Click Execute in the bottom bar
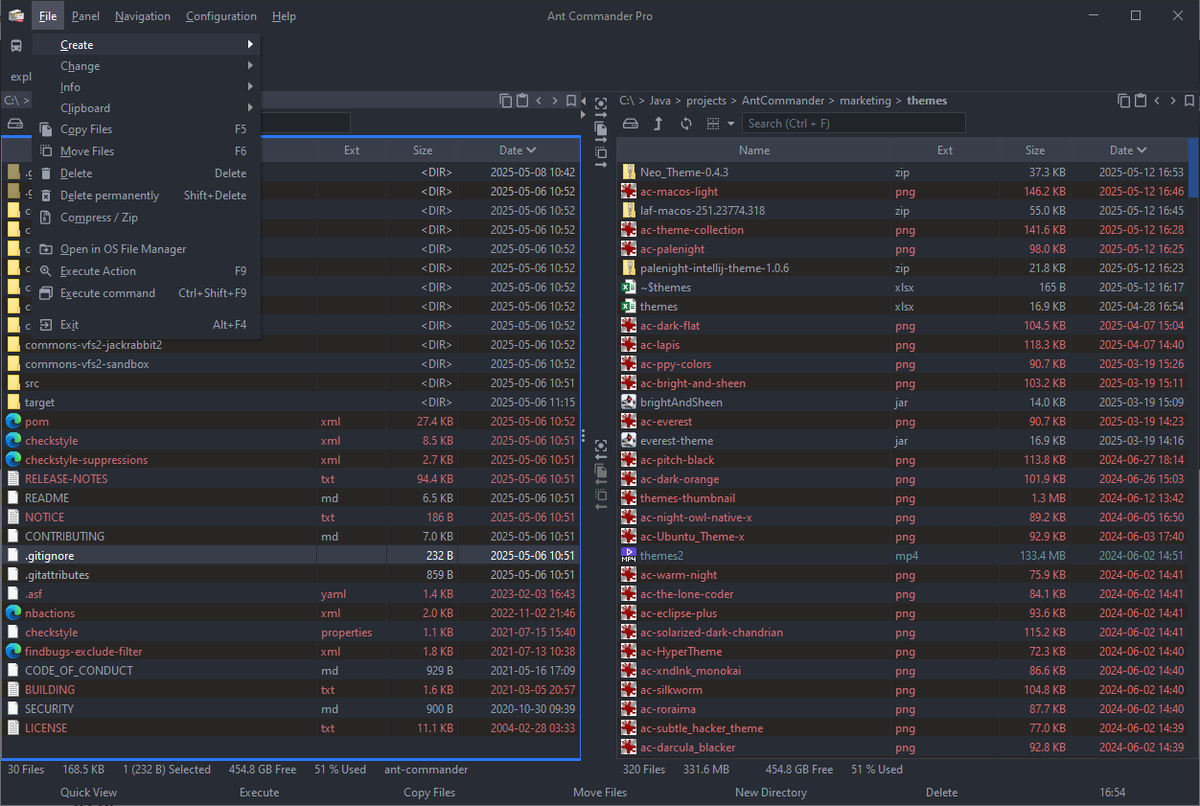This screenshot has width=1200, height=806. tap(259, 792)
